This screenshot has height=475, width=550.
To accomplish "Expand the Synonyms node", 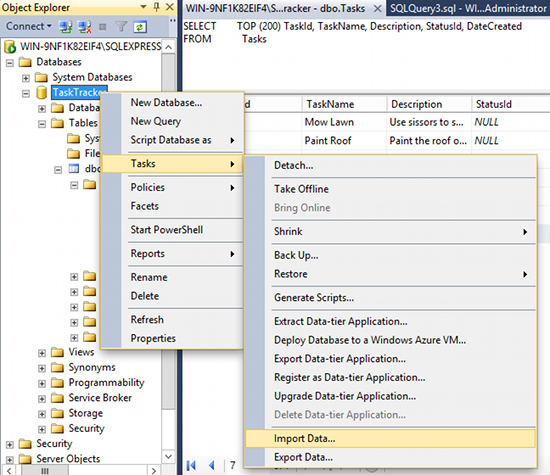I will [42, 368].
